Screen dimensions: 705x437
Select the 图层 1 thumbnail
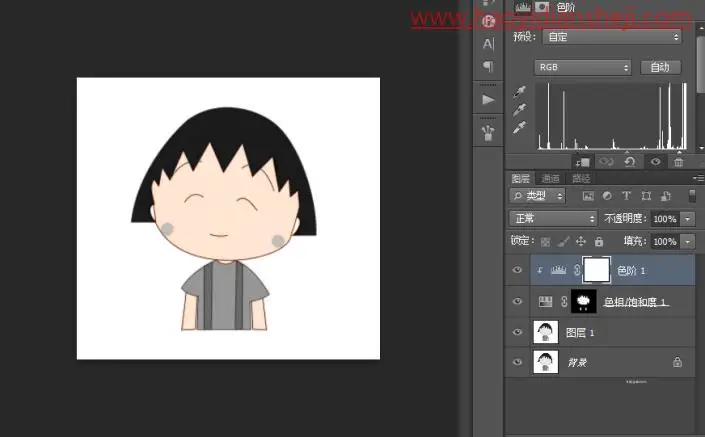(545, 332)
